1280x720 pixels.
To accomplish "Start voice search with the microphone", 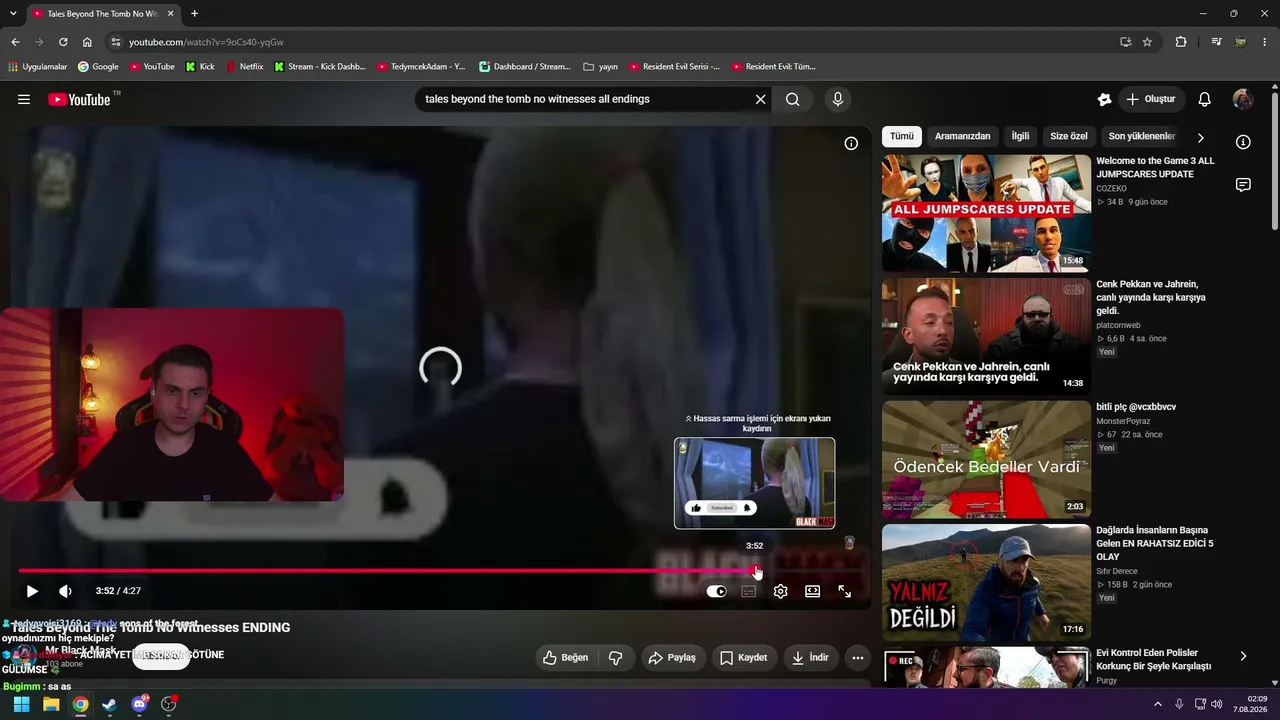I will point(838,99).
